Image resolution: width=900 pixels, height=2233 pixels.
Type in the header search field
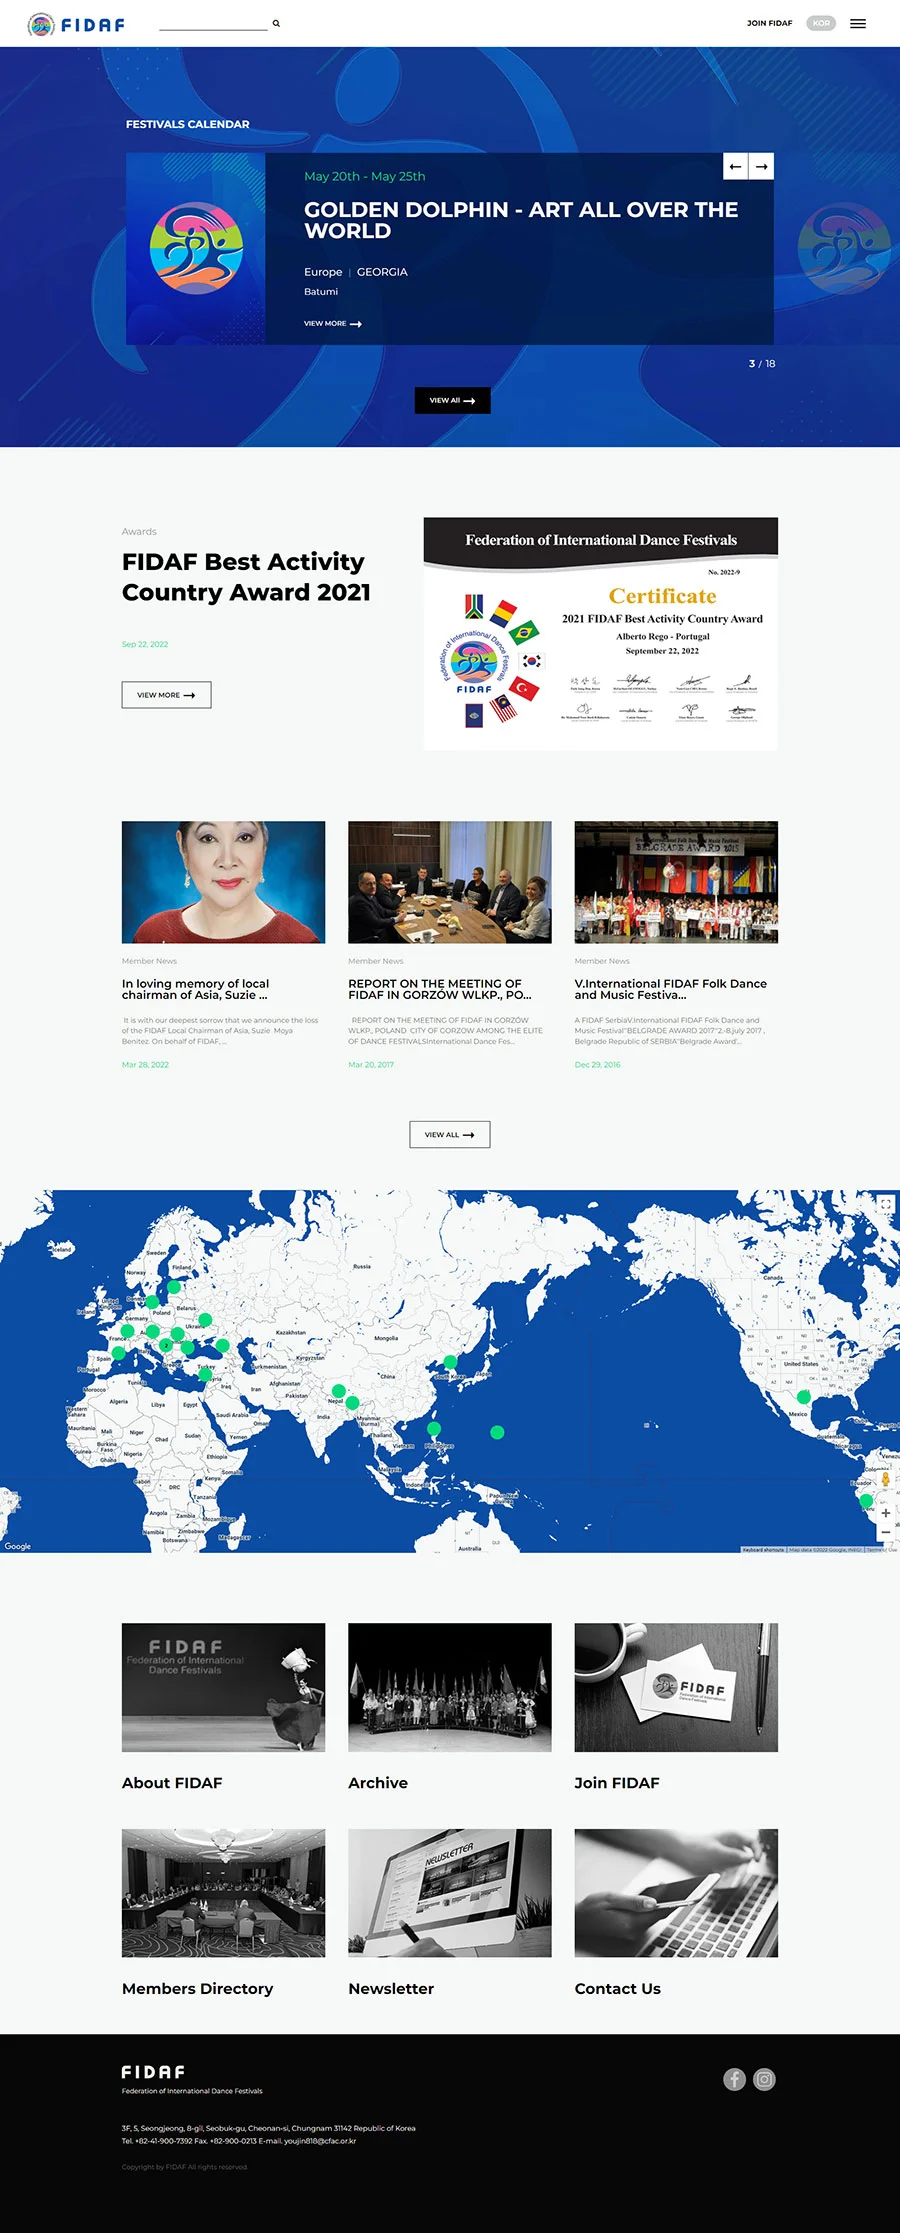pos(212,23)
